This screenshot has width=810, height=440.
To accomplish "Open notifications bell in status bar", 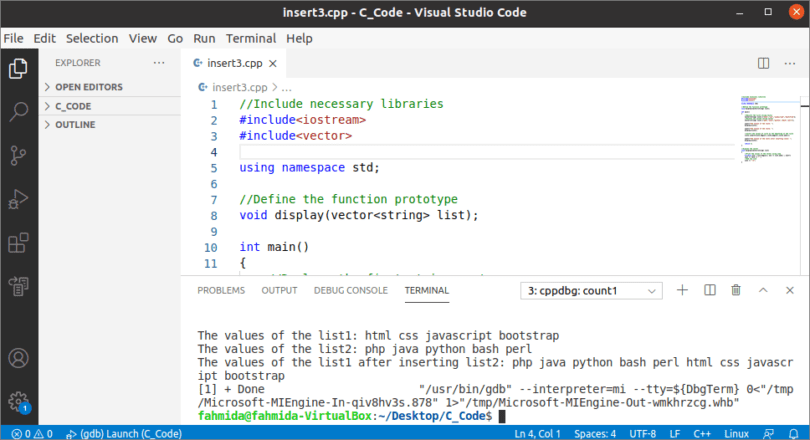I will (x=794, y=434).
